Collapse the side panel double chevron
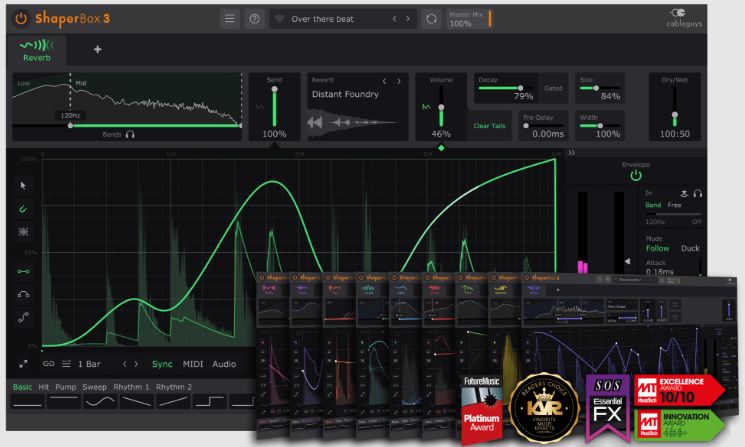This screenshot has height=447, width=745. click(x=572, y=152)
